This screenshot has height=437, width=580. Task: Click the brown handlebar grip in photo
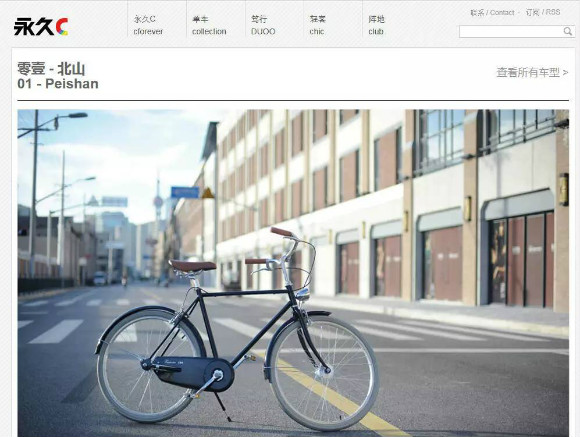(281, 232)
